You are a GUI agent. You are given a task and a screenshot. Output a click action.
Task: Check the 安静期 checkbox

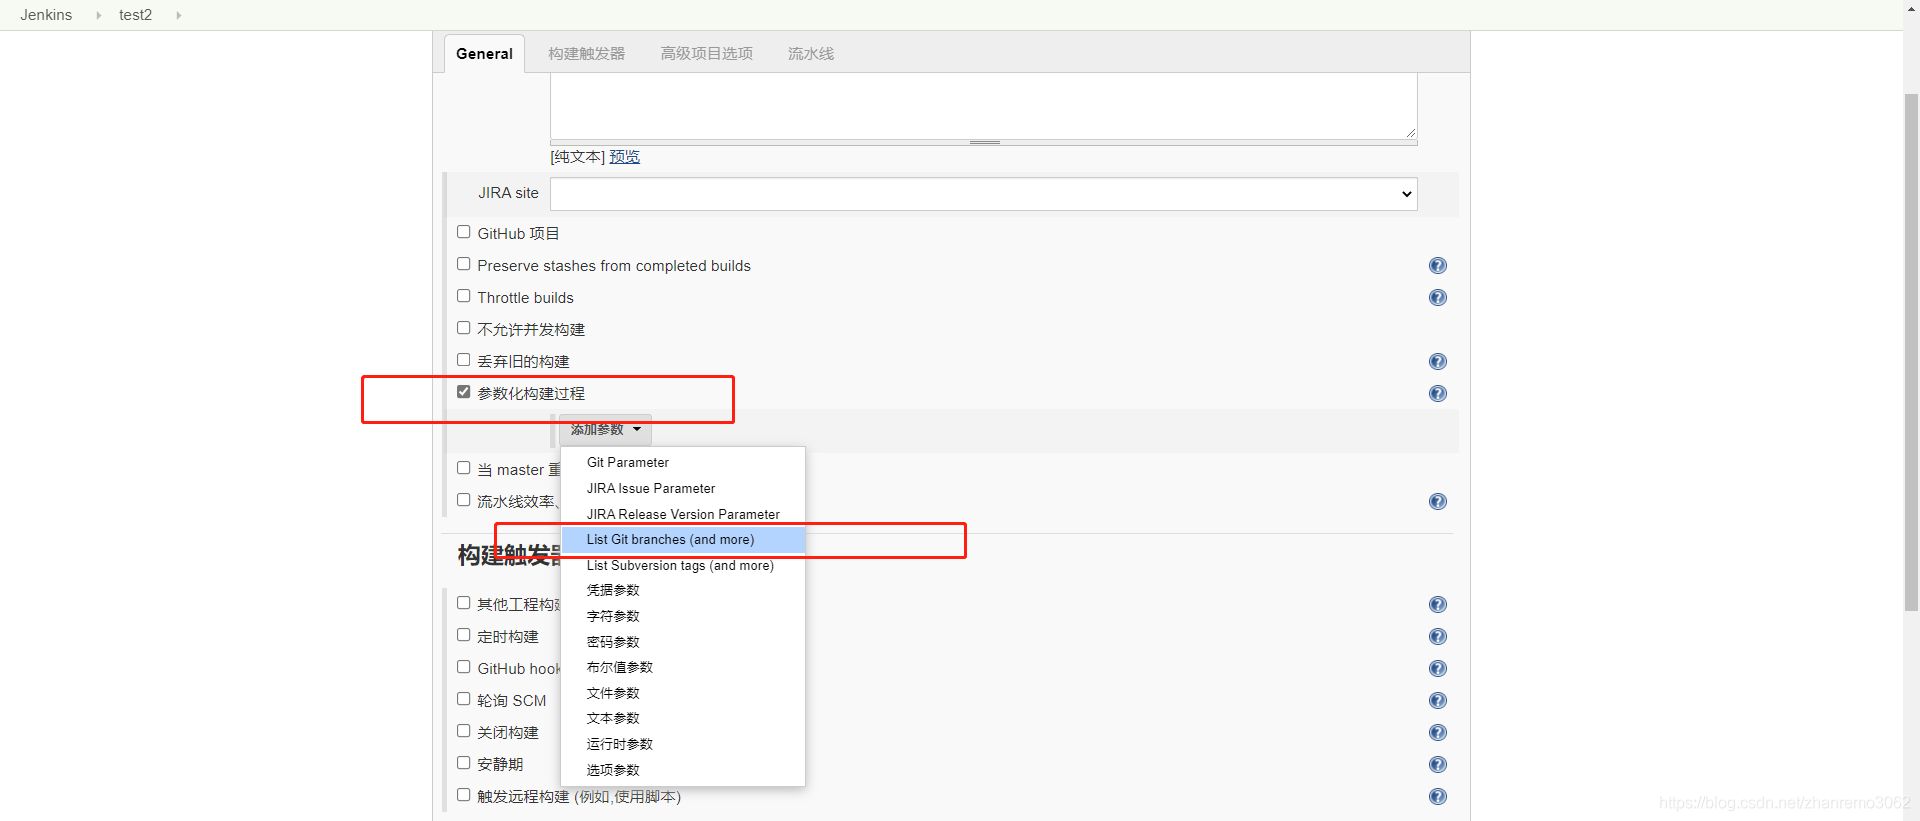point(463,763)
